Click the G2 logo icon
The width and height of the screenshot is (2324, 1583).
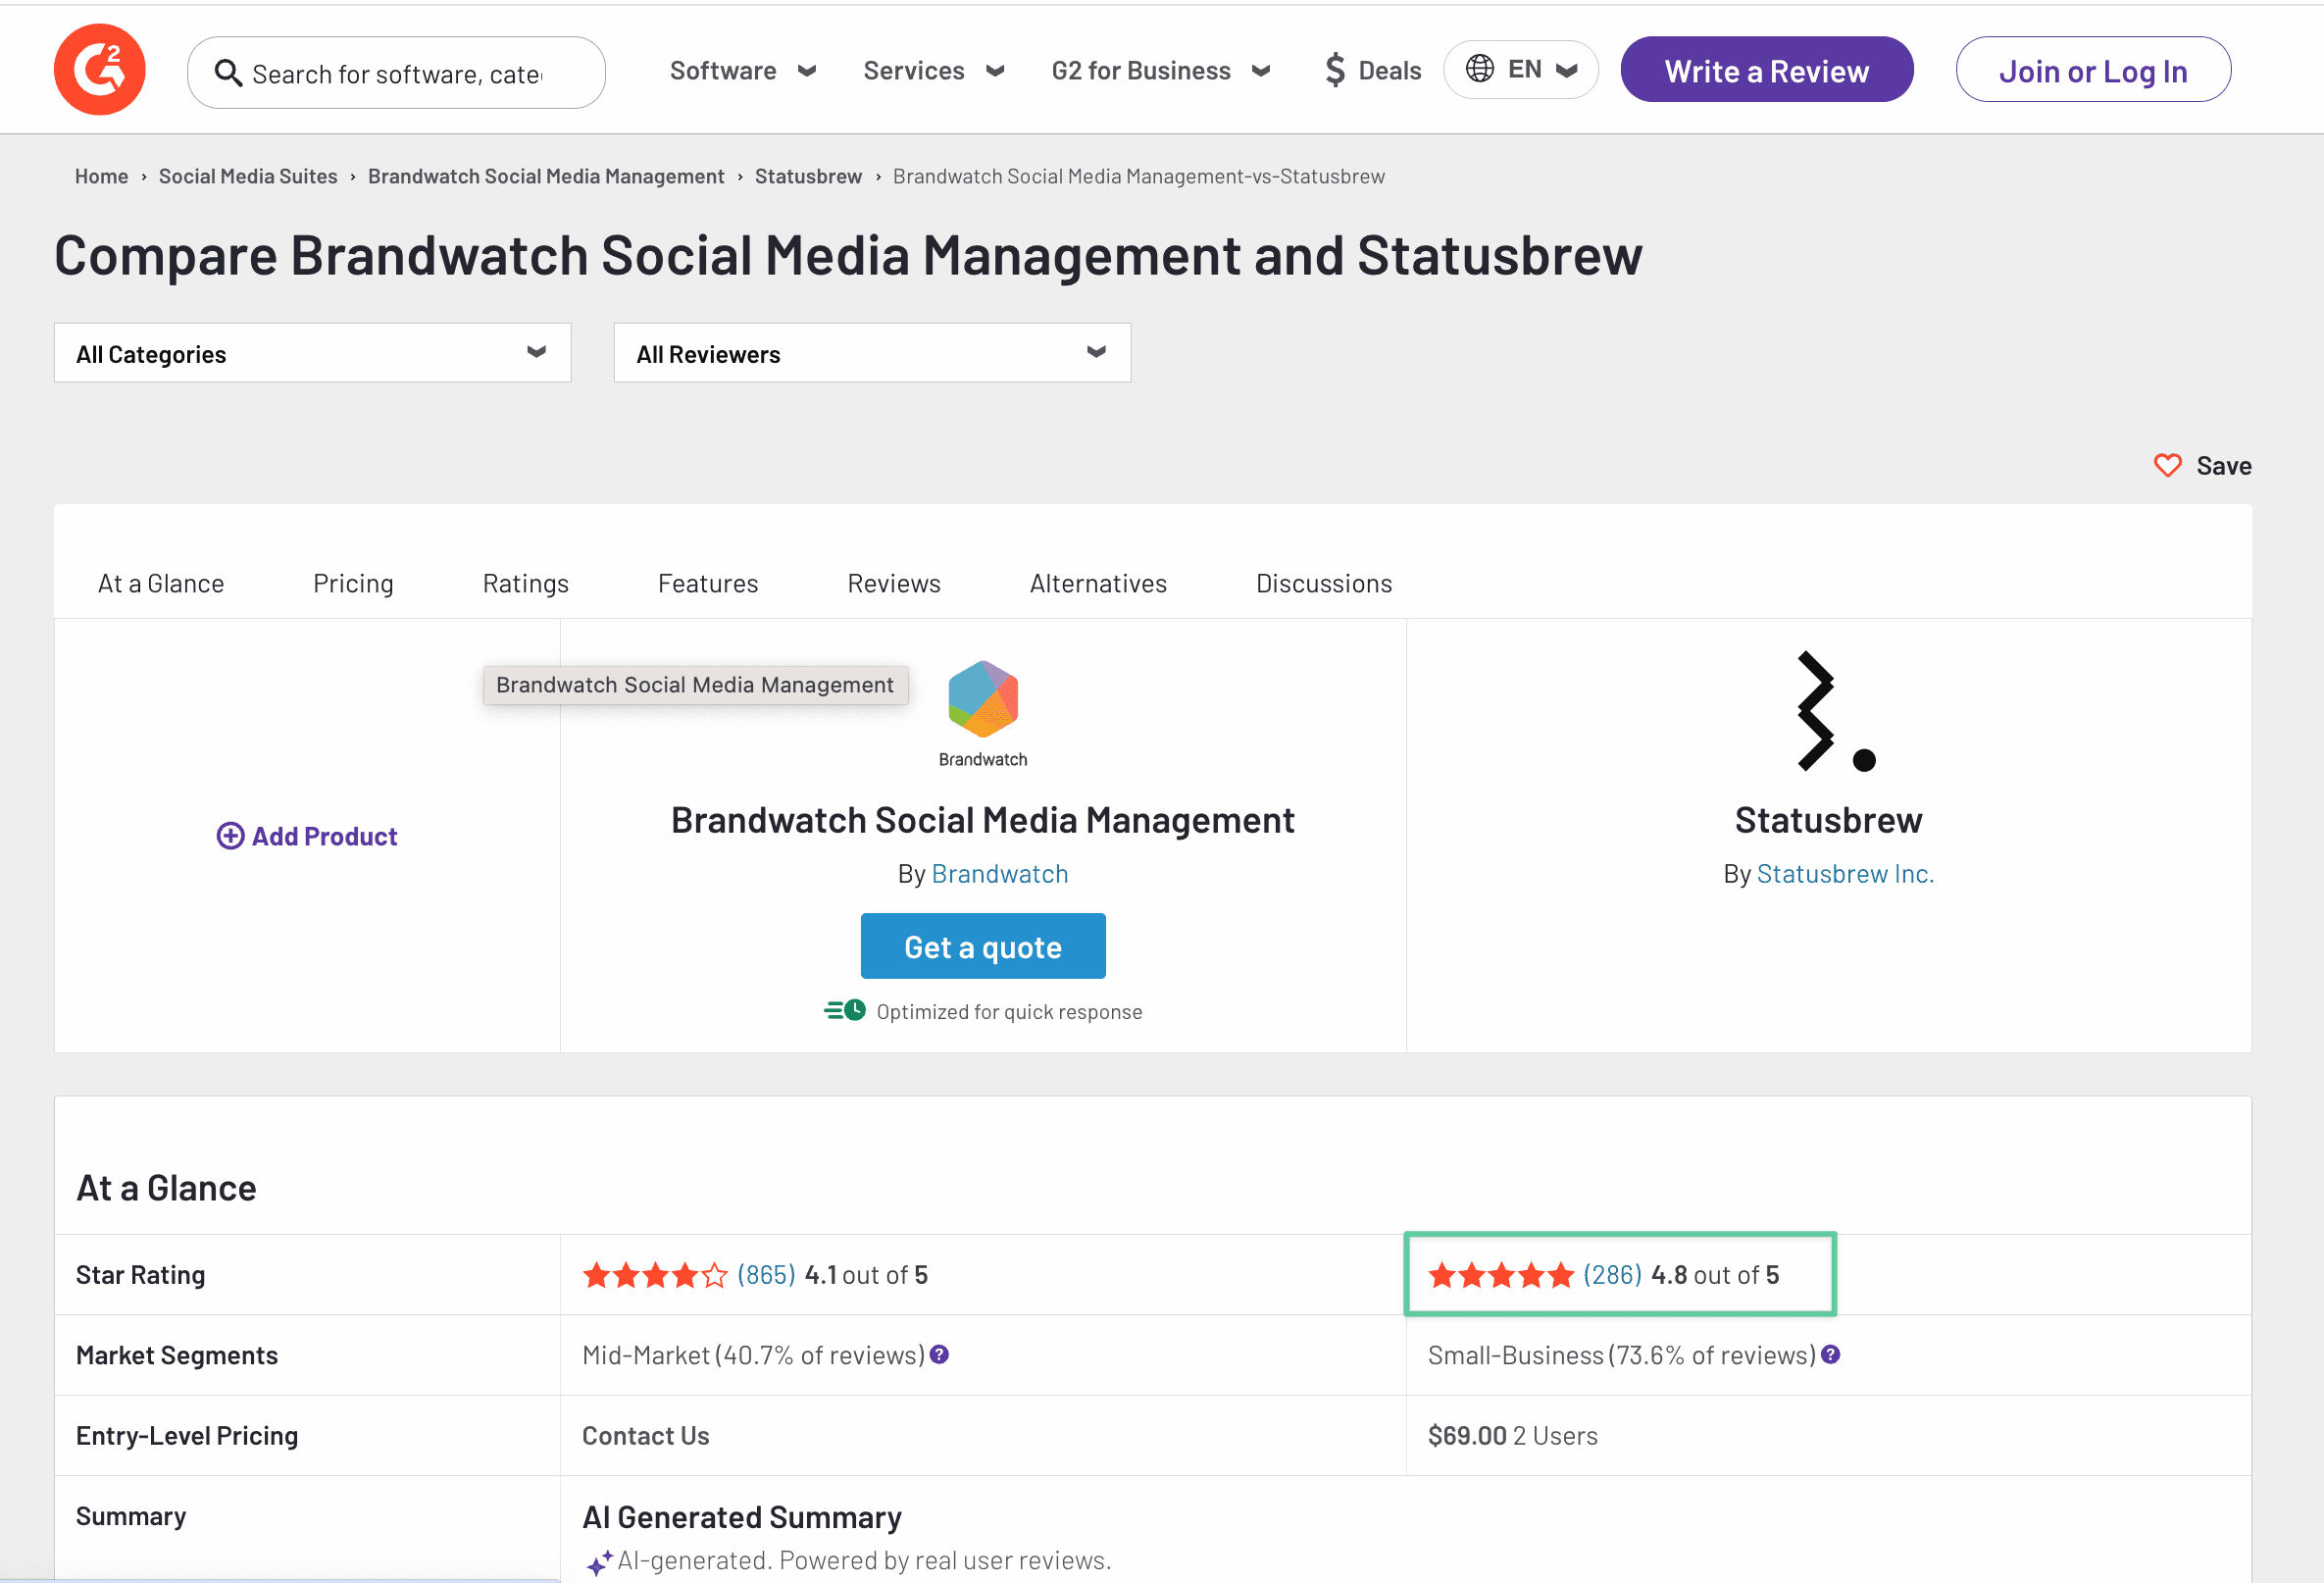pyautogui.click(x=99, y=70)
